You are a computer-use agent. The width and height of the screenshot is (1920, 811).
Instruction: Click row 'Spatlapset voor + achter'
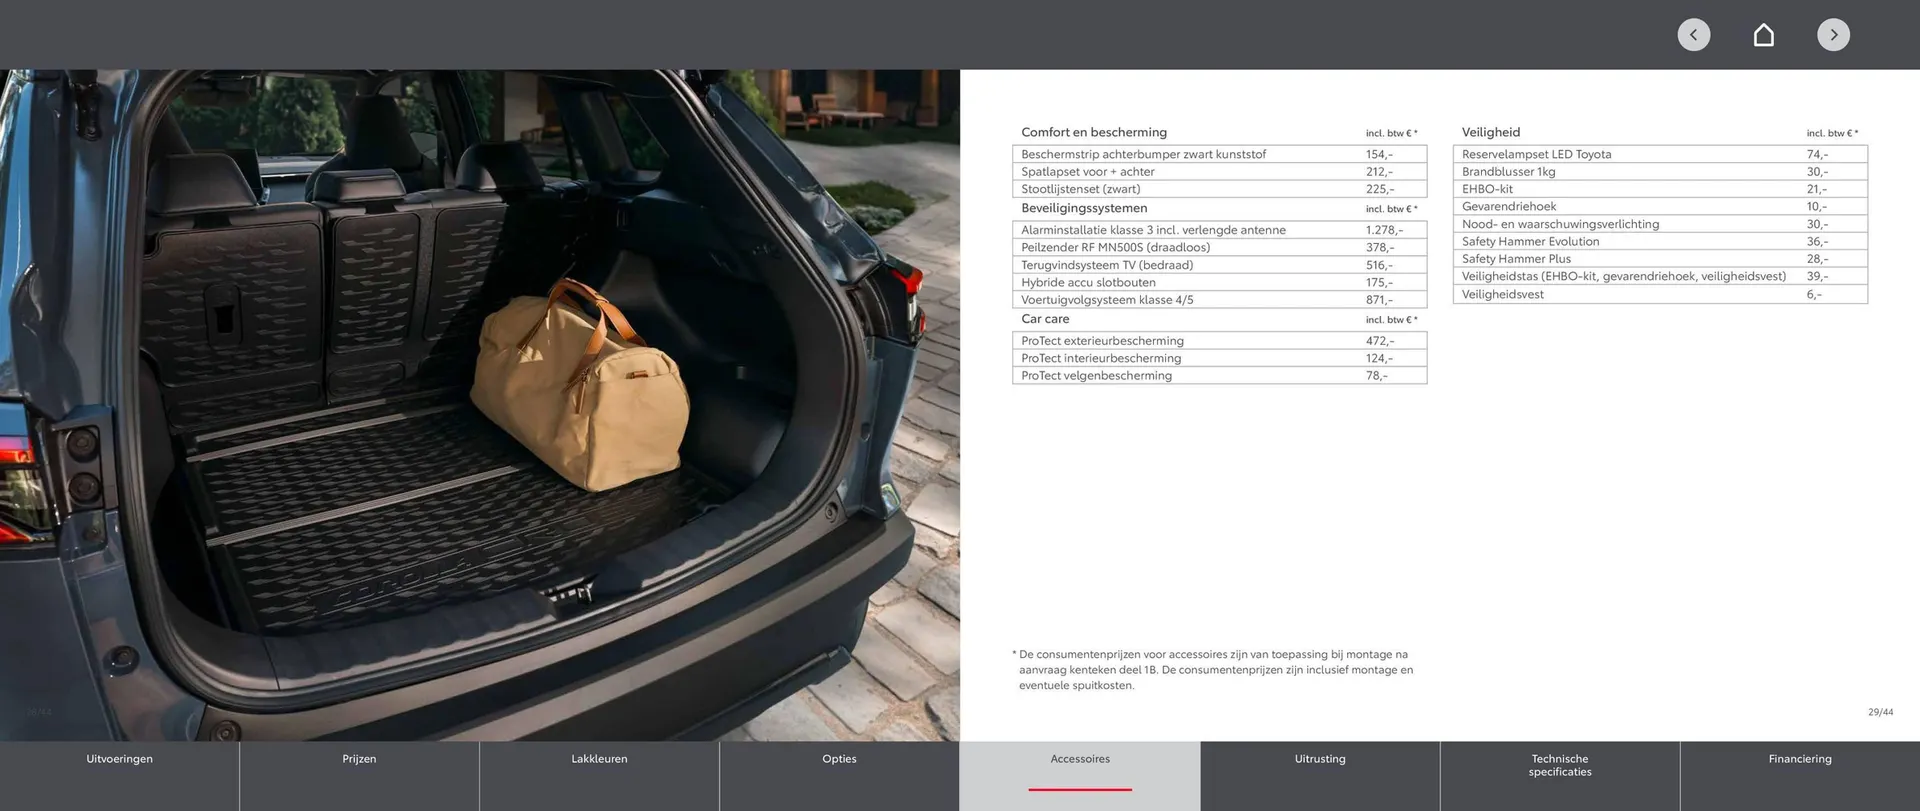pyautogui.click(x=1219, y=172)
